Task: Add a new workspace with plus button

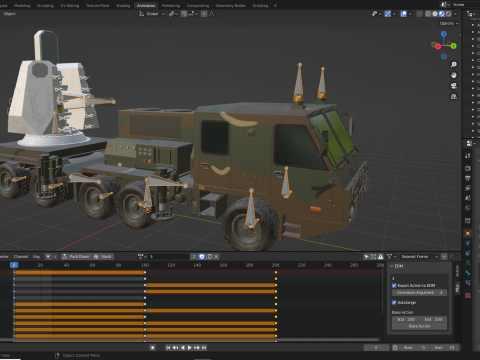Action: click(275, 5)
